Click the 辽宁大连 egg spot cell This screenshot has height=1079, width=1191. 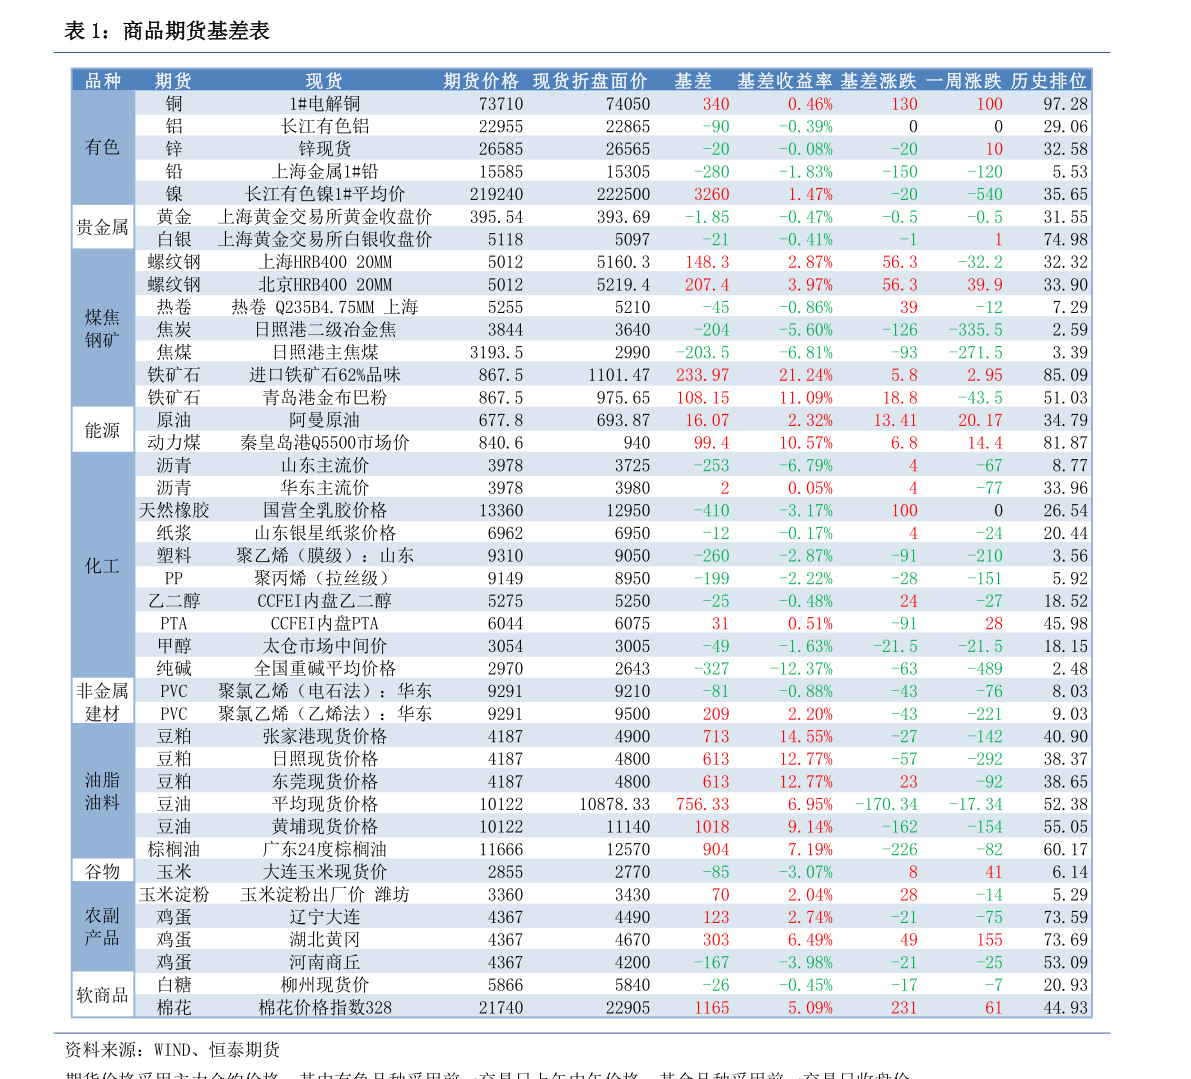pos(324,917)
